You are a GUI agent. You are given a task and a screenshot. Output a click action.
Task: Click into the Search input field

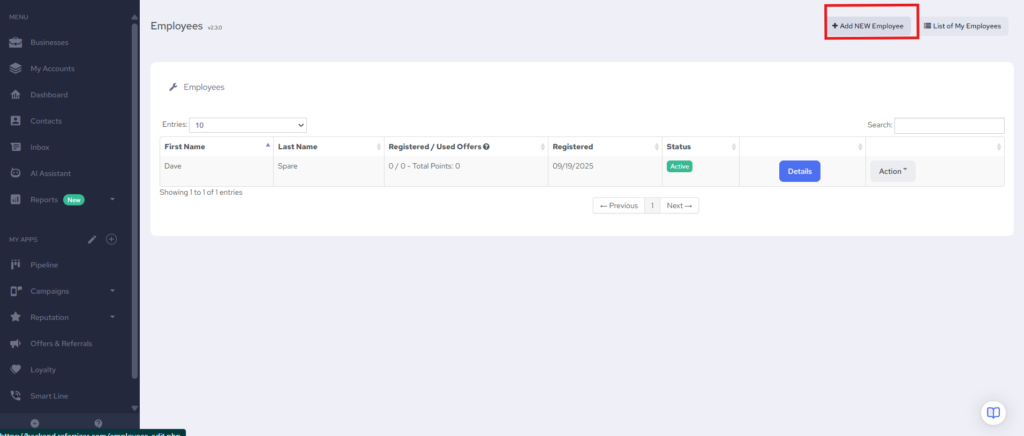click(x=948, y=126)
